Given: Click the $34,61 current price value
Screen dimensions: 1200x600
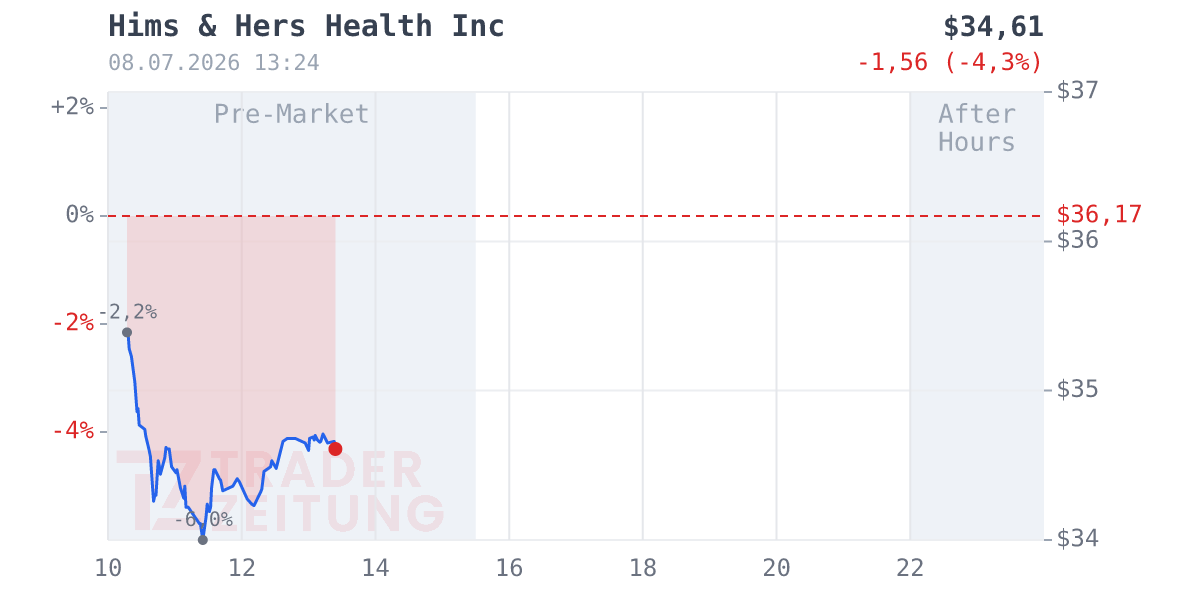Looking at the screenshot, I should point(993,27).
